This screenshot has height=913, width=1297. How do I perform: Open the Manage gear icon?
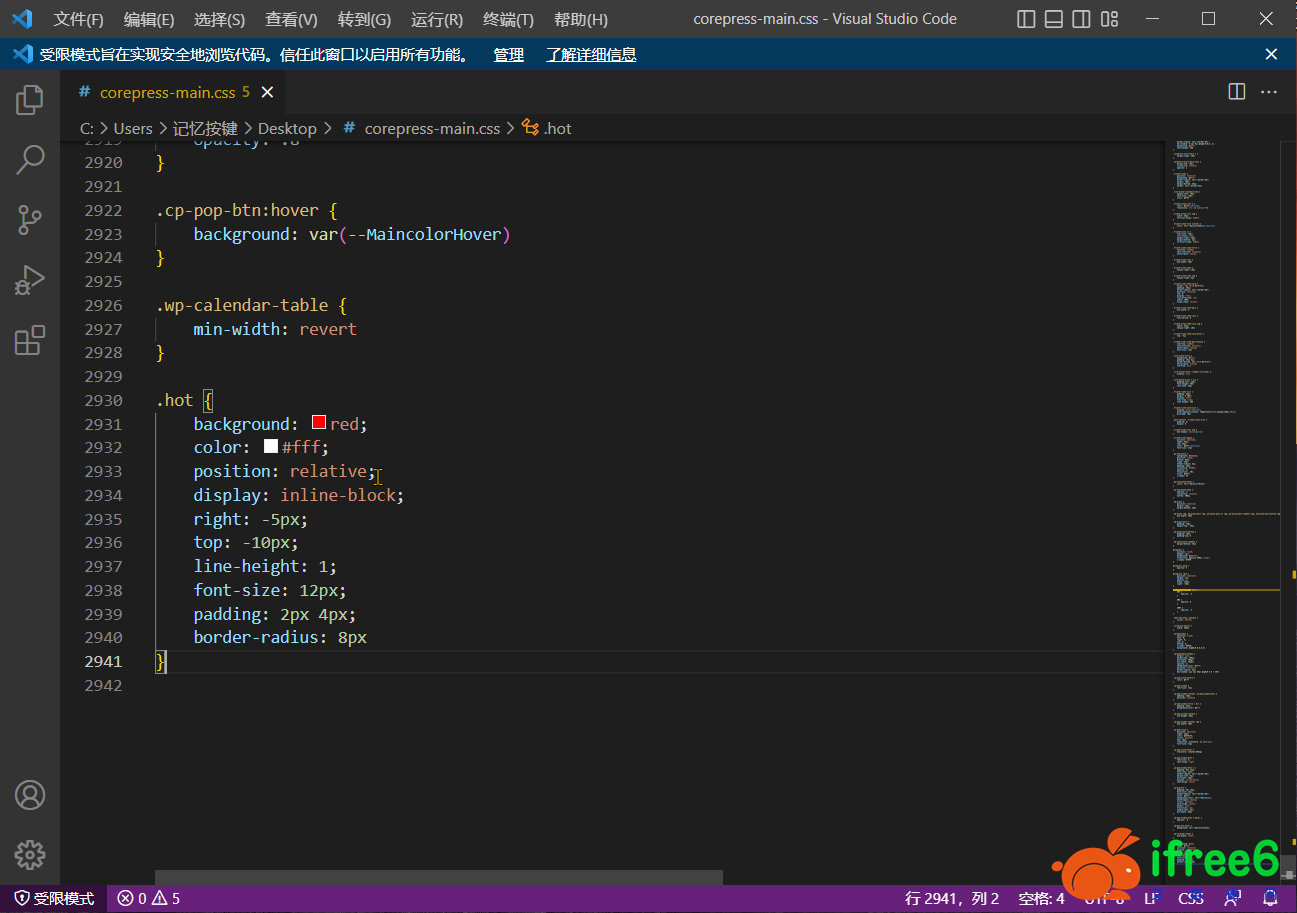pos(30,854)
